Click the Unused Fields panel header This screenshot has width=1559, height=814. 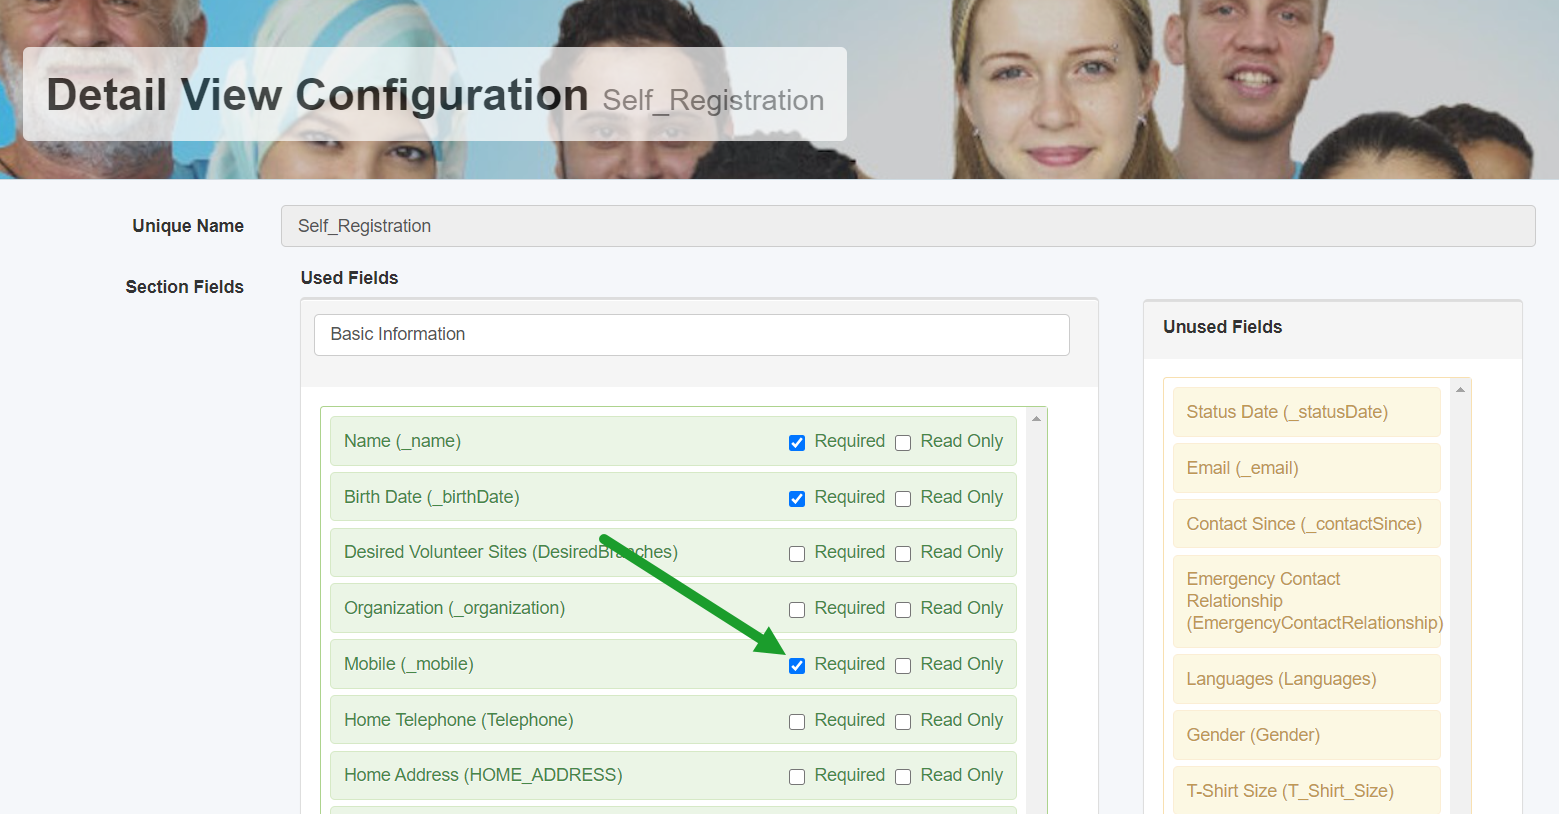pos(1332,328)
